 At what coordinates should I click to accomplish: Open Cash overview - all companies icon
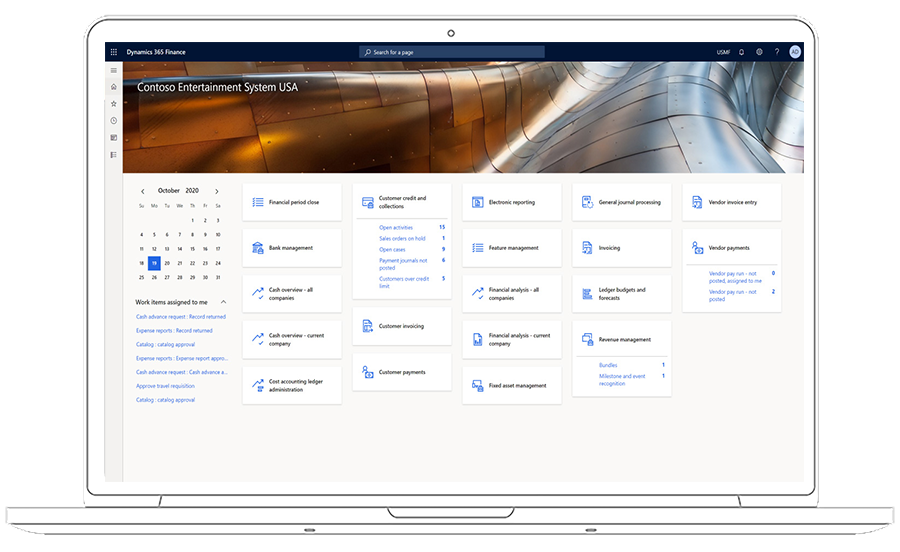coord(258,293)
